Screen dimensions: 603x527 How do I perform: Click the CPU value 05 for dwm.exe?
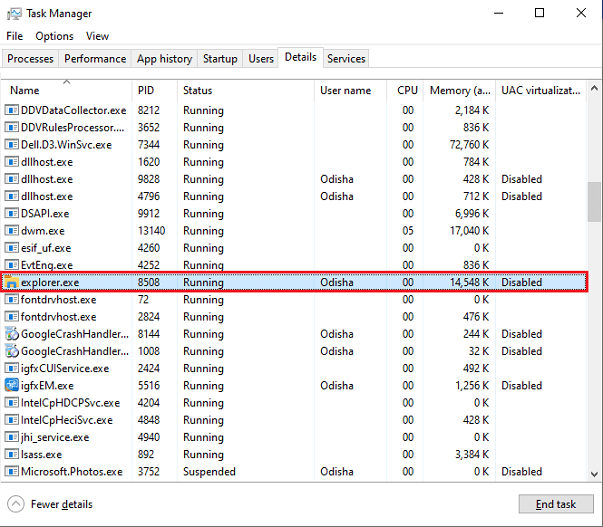click(x=408, y=231)
